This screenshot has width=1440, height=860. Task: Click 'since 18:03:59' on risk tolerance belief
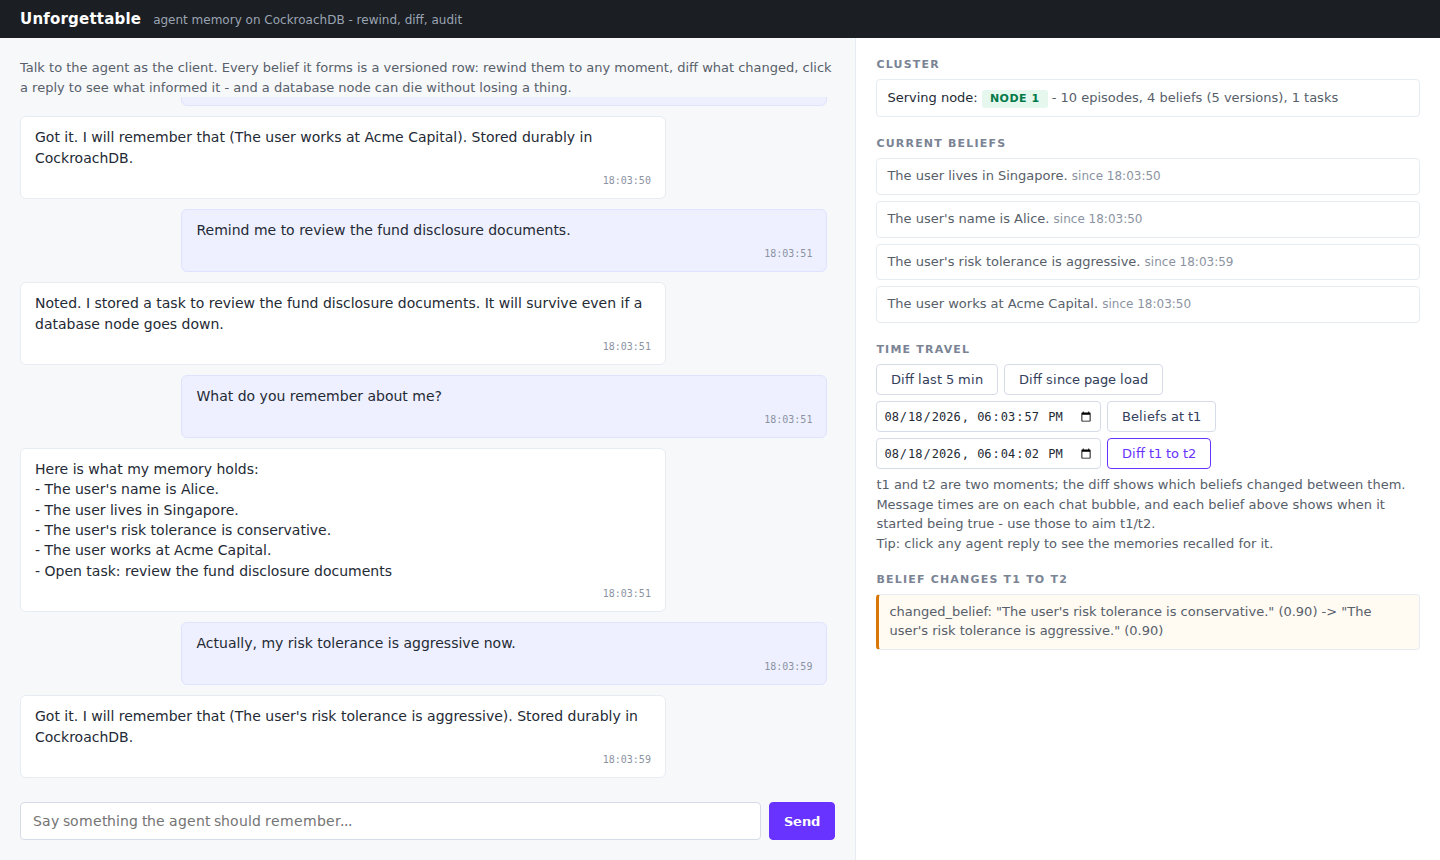coord(1189,262)
